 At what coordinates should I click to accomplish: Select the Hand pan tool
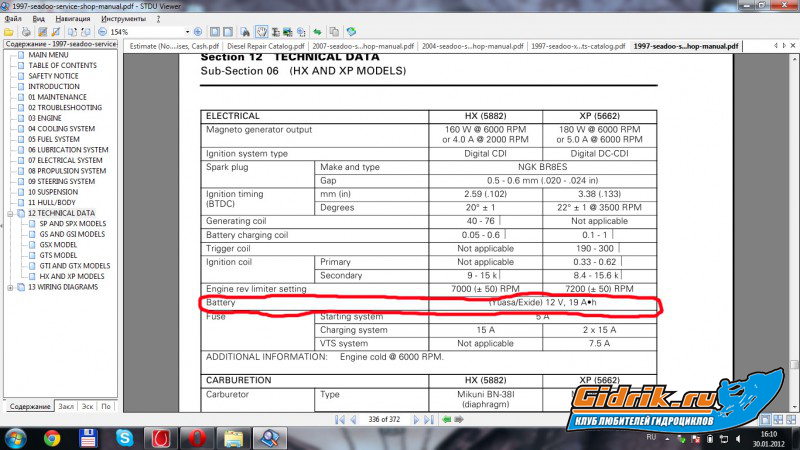tap(261, 32)
